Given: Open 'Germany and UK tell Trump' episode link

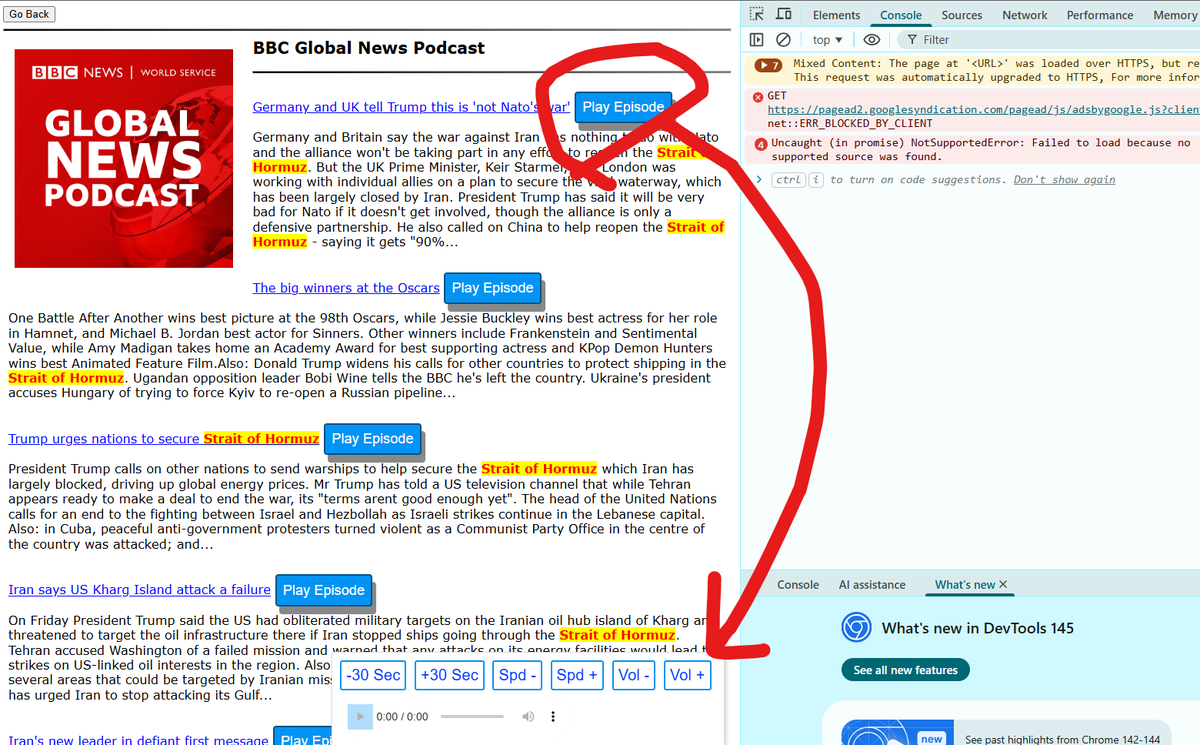Looking at the screenshot, I should coord(411,107).
